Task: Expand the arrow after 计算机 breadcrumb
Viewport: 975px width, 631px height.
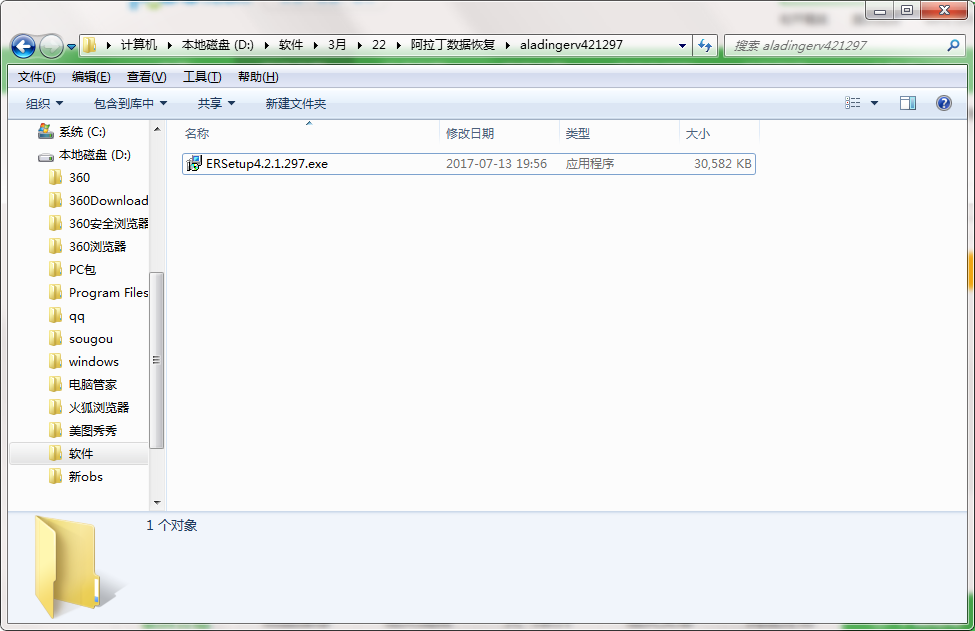Action: 169,45
